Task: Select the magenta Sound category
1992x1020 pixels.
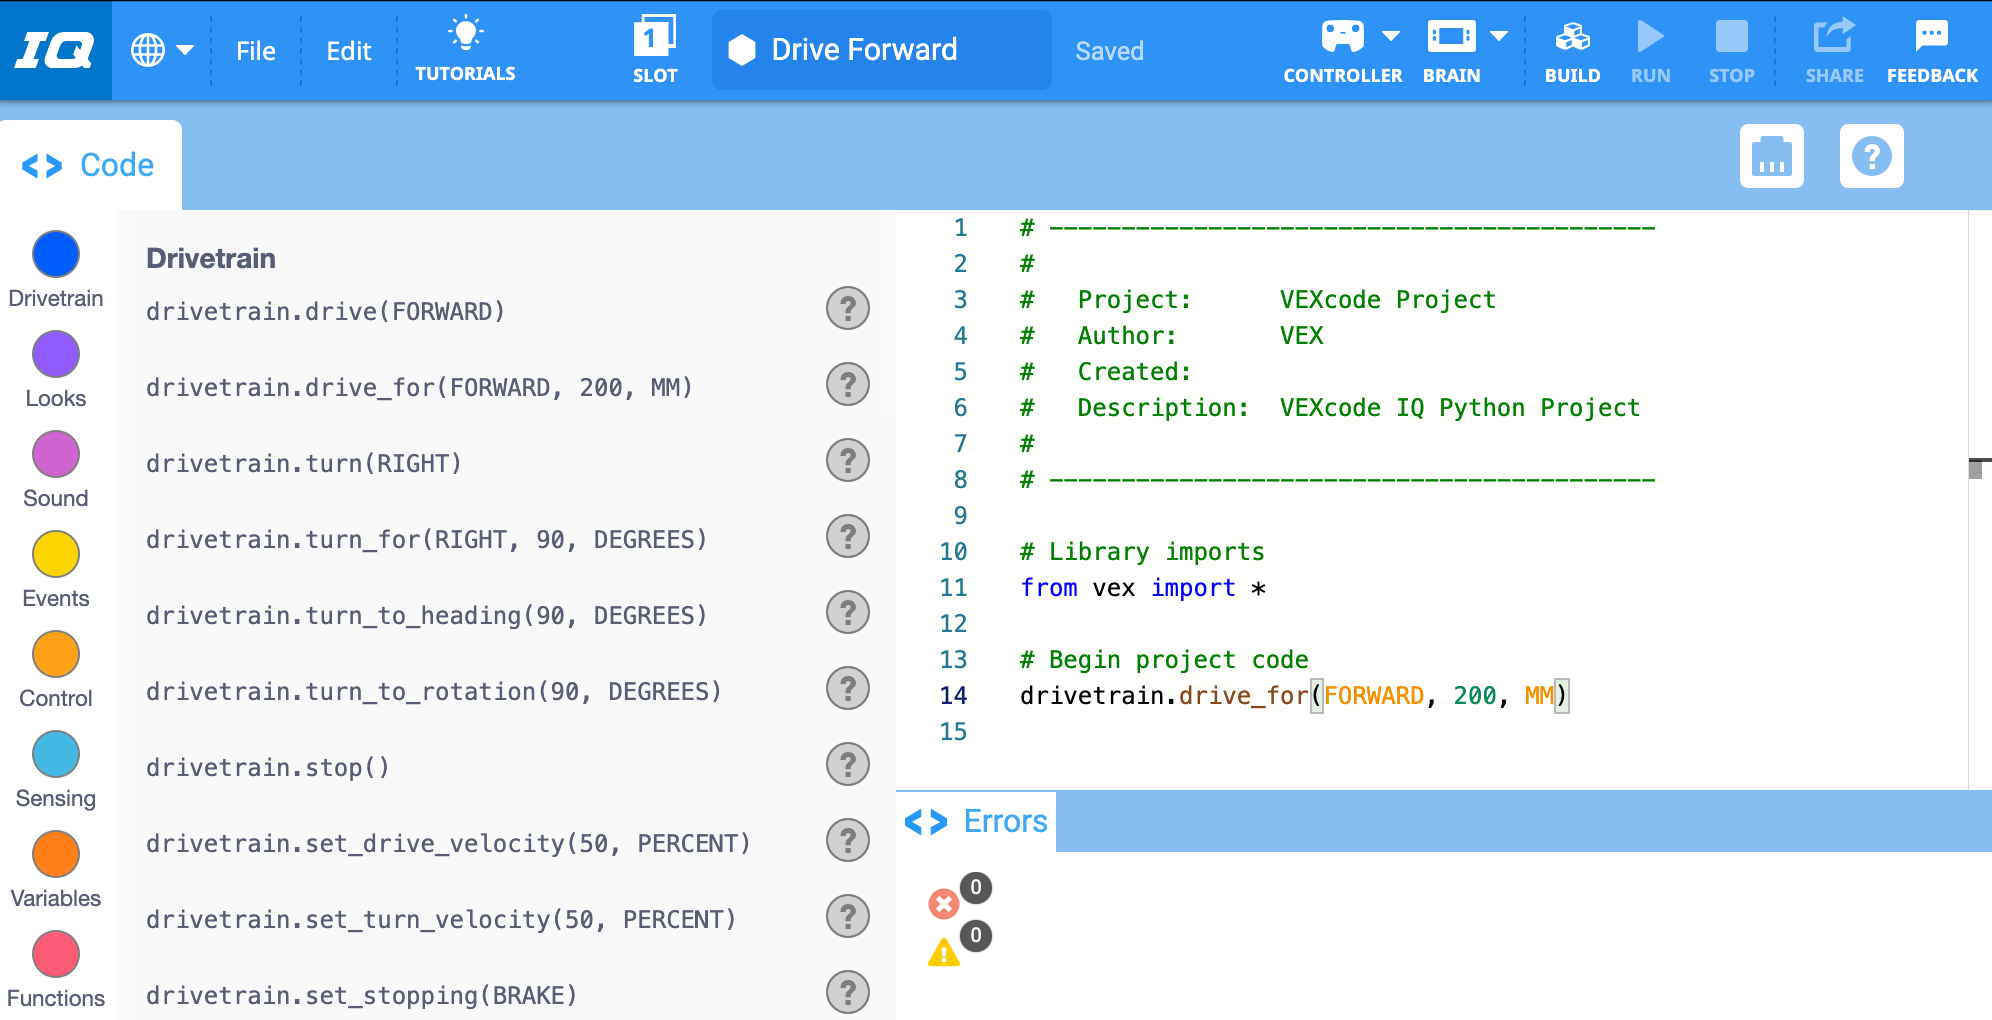Action: coord(56,454)
